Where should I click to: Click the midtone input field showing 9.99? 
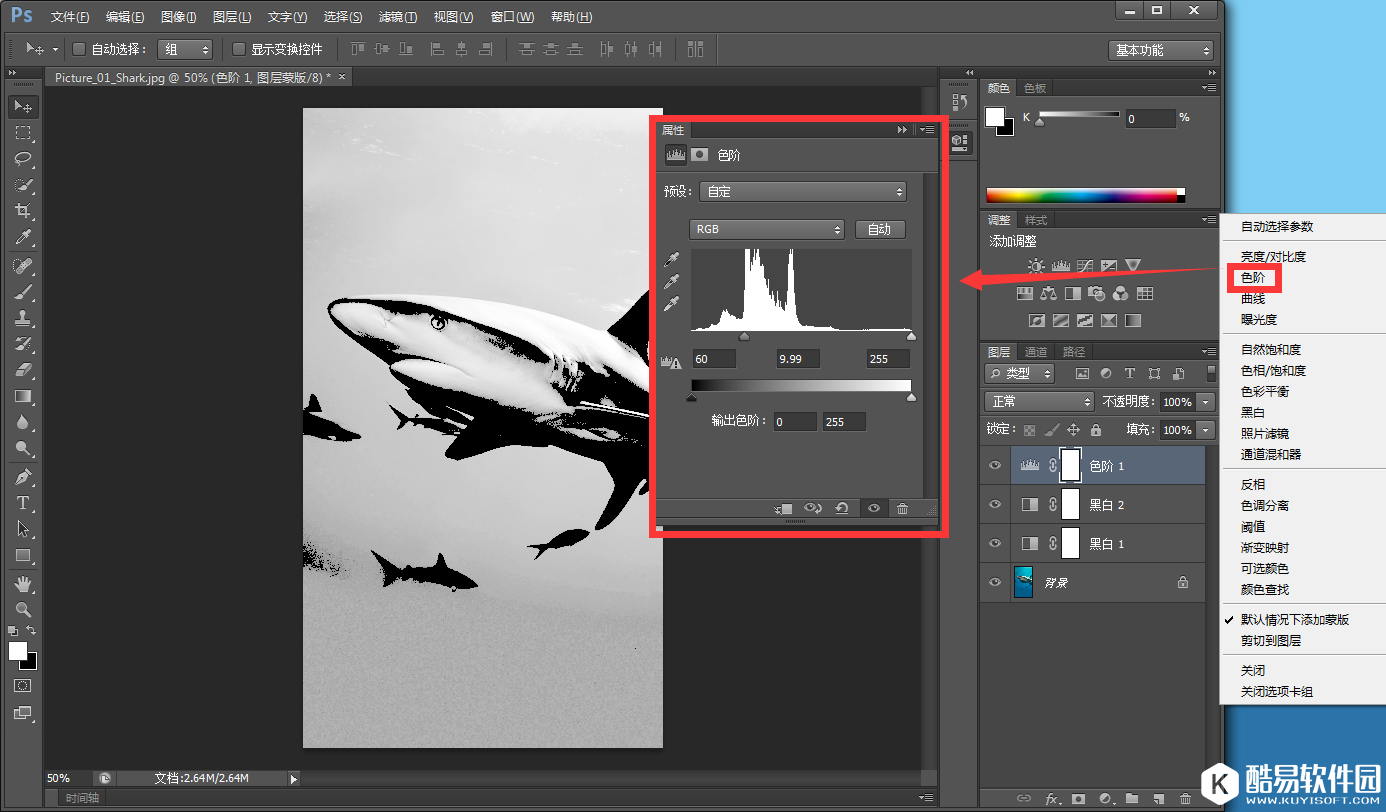797,359
